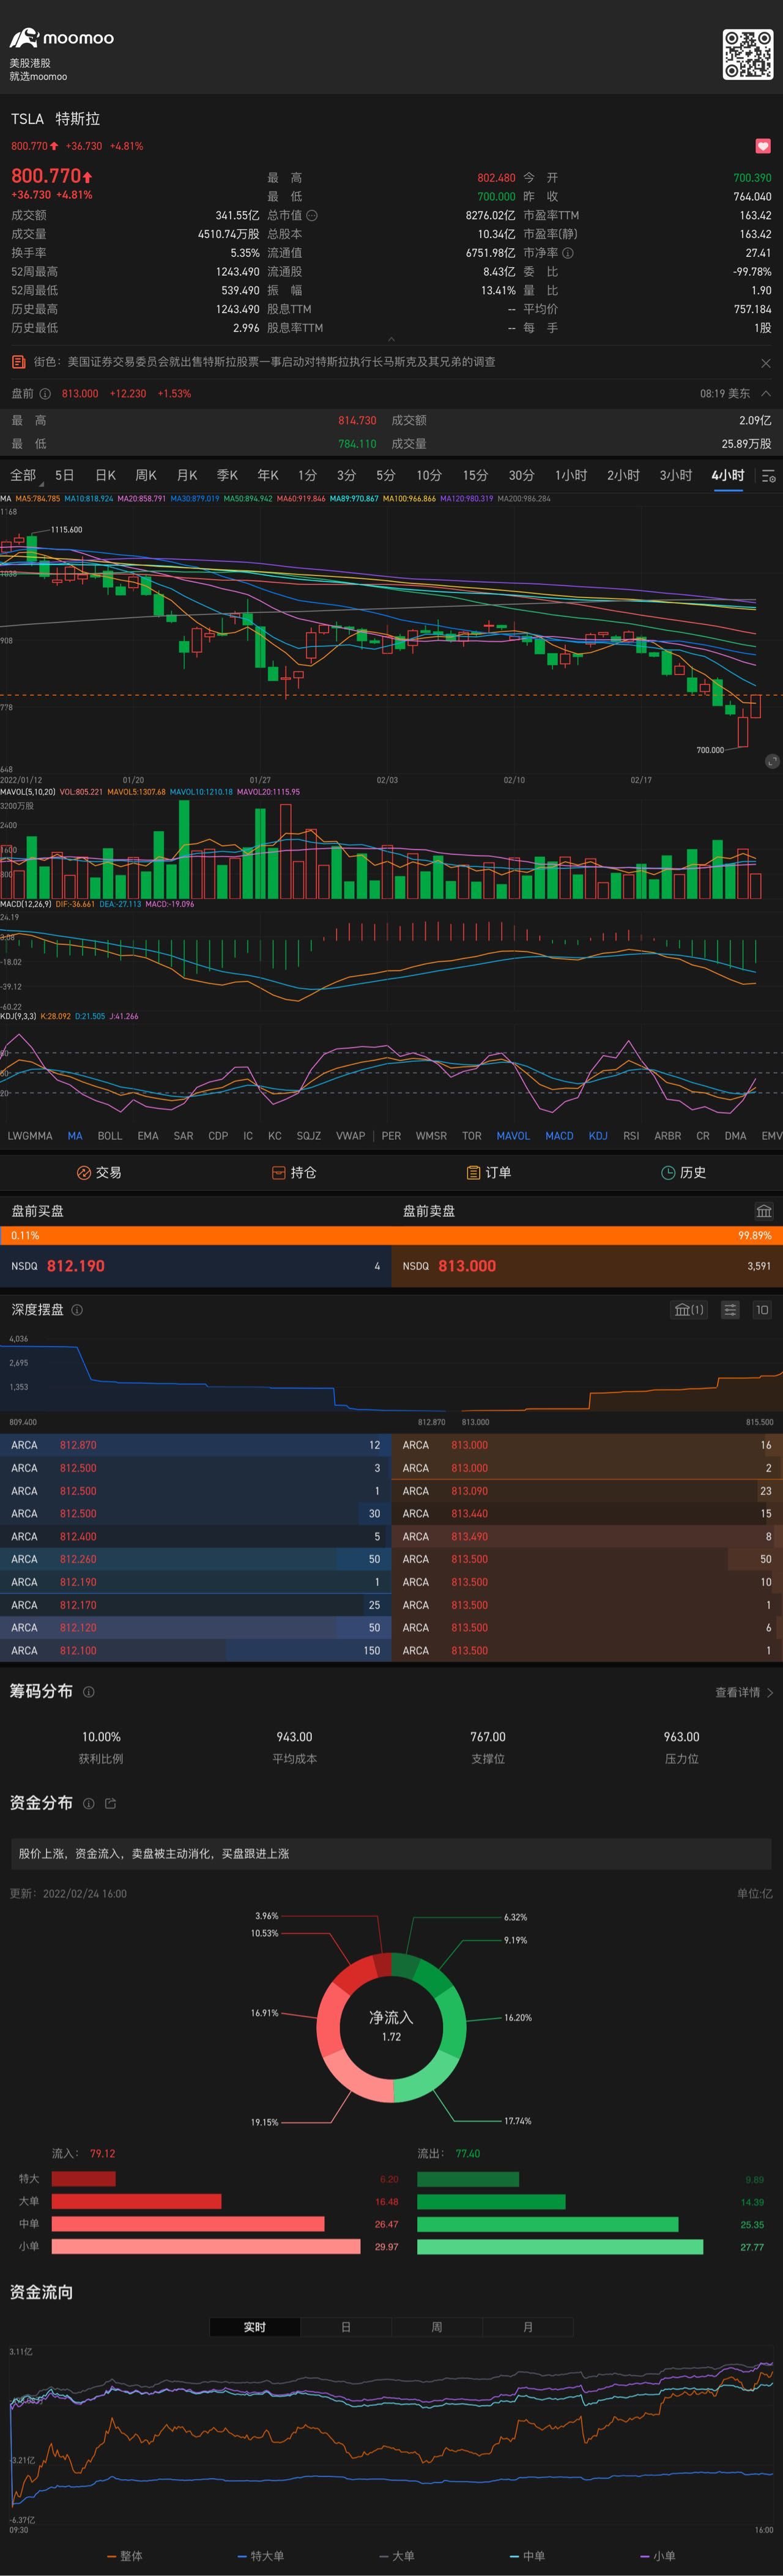Tap info icon next to 市净率
The width and height of the screenshot is (783, 2576).
pos(568,253)
